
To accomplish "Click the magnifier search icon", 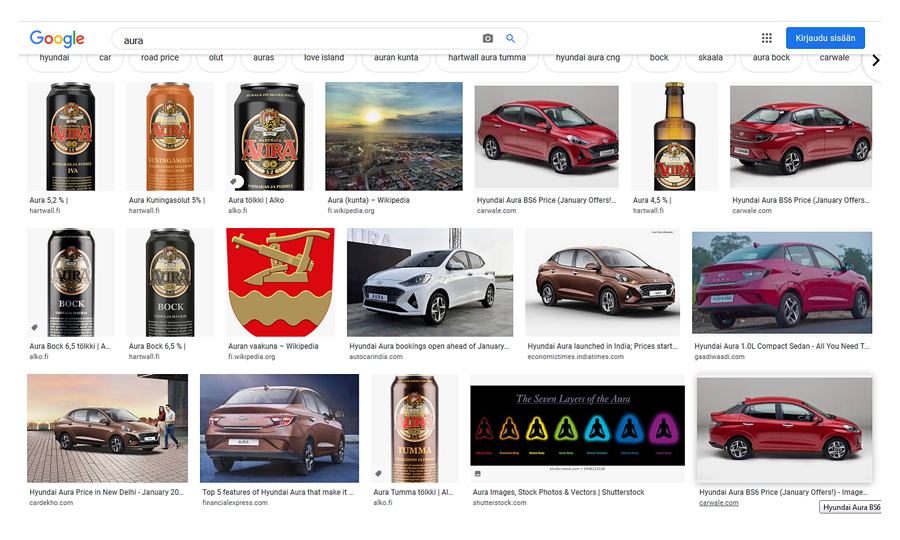I will pos(510,38).
